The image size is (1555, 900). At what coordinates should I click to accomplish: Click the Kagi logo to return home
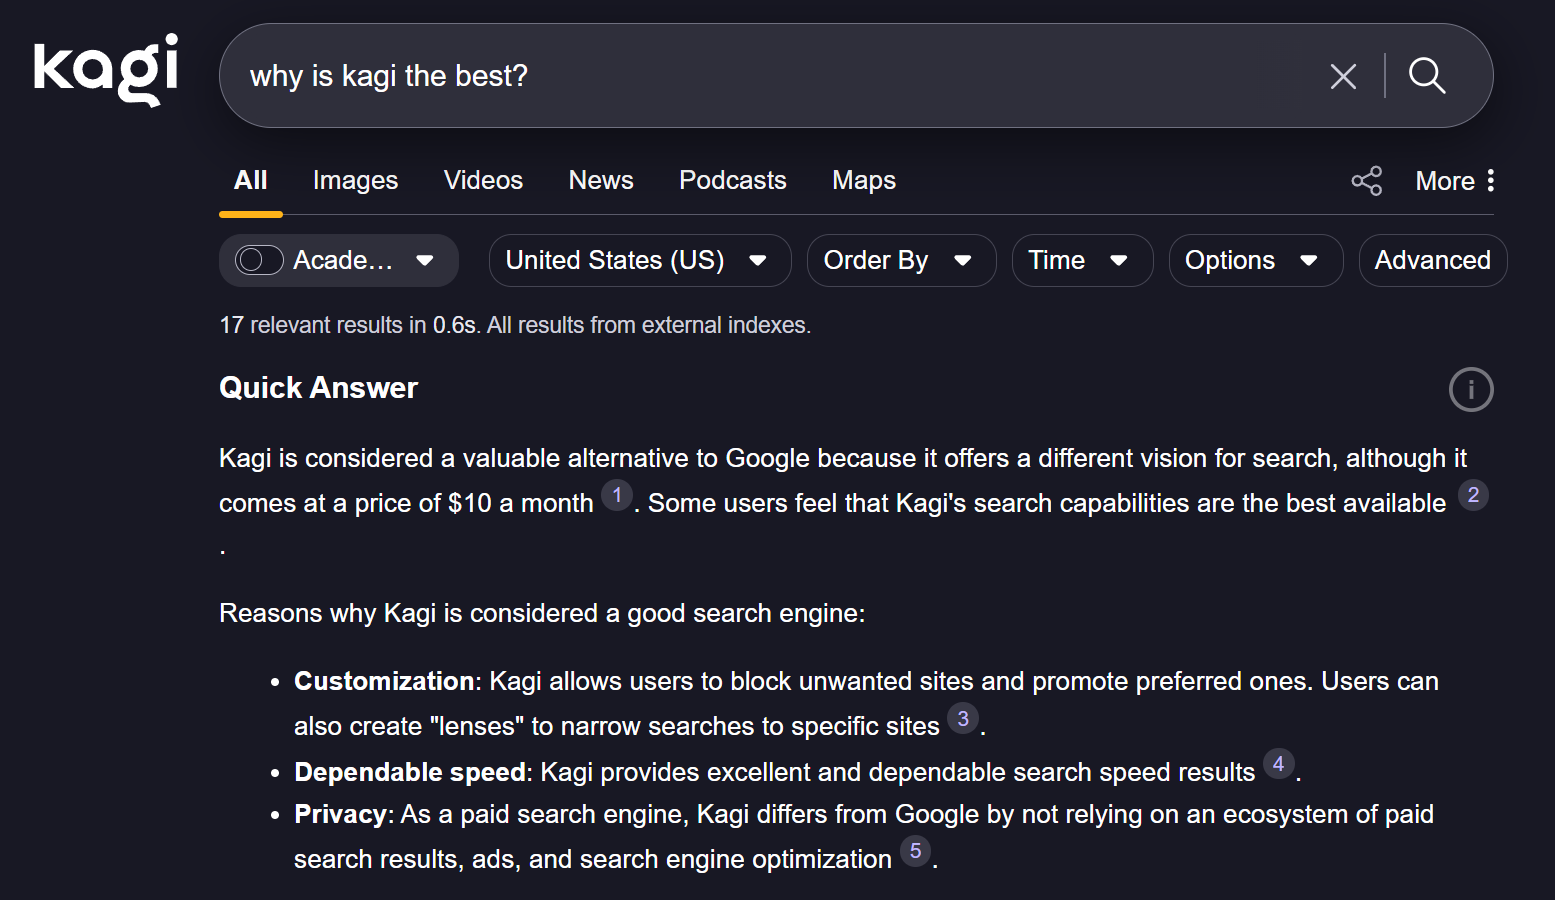click(104, 69)
